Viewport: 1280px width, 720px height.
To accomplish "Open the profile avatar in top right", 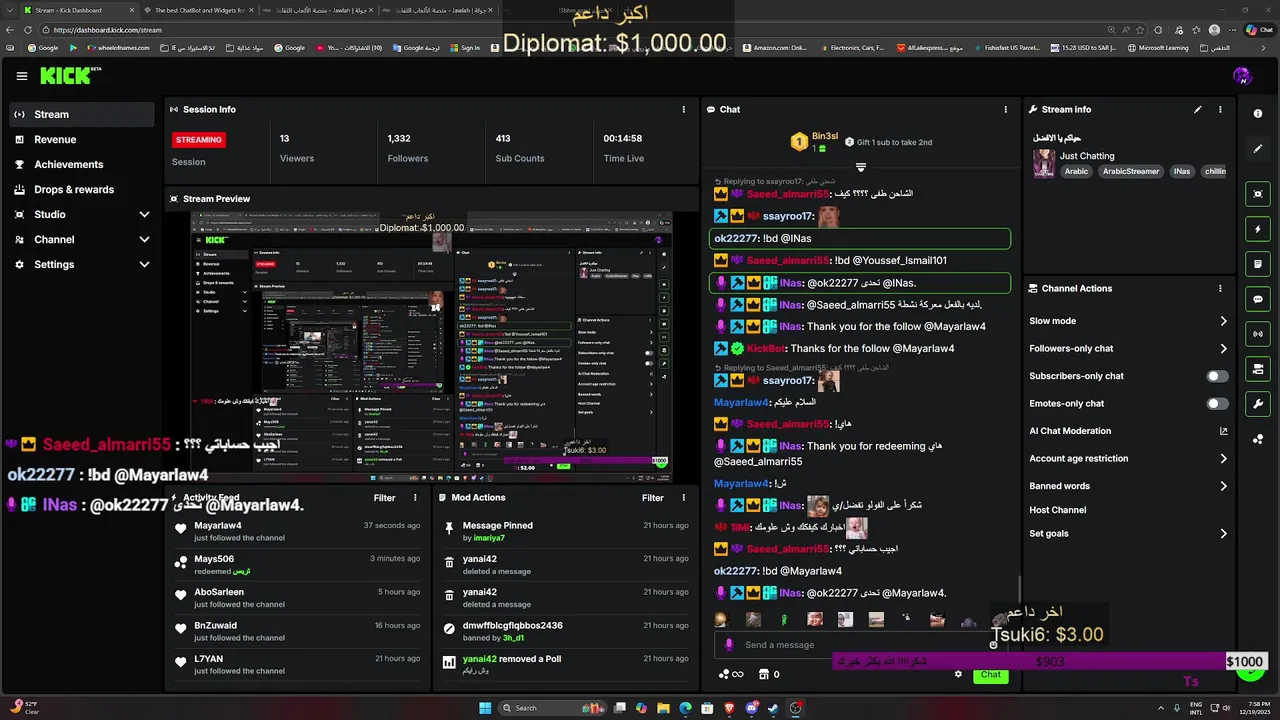I will (x=1242, y=76).
